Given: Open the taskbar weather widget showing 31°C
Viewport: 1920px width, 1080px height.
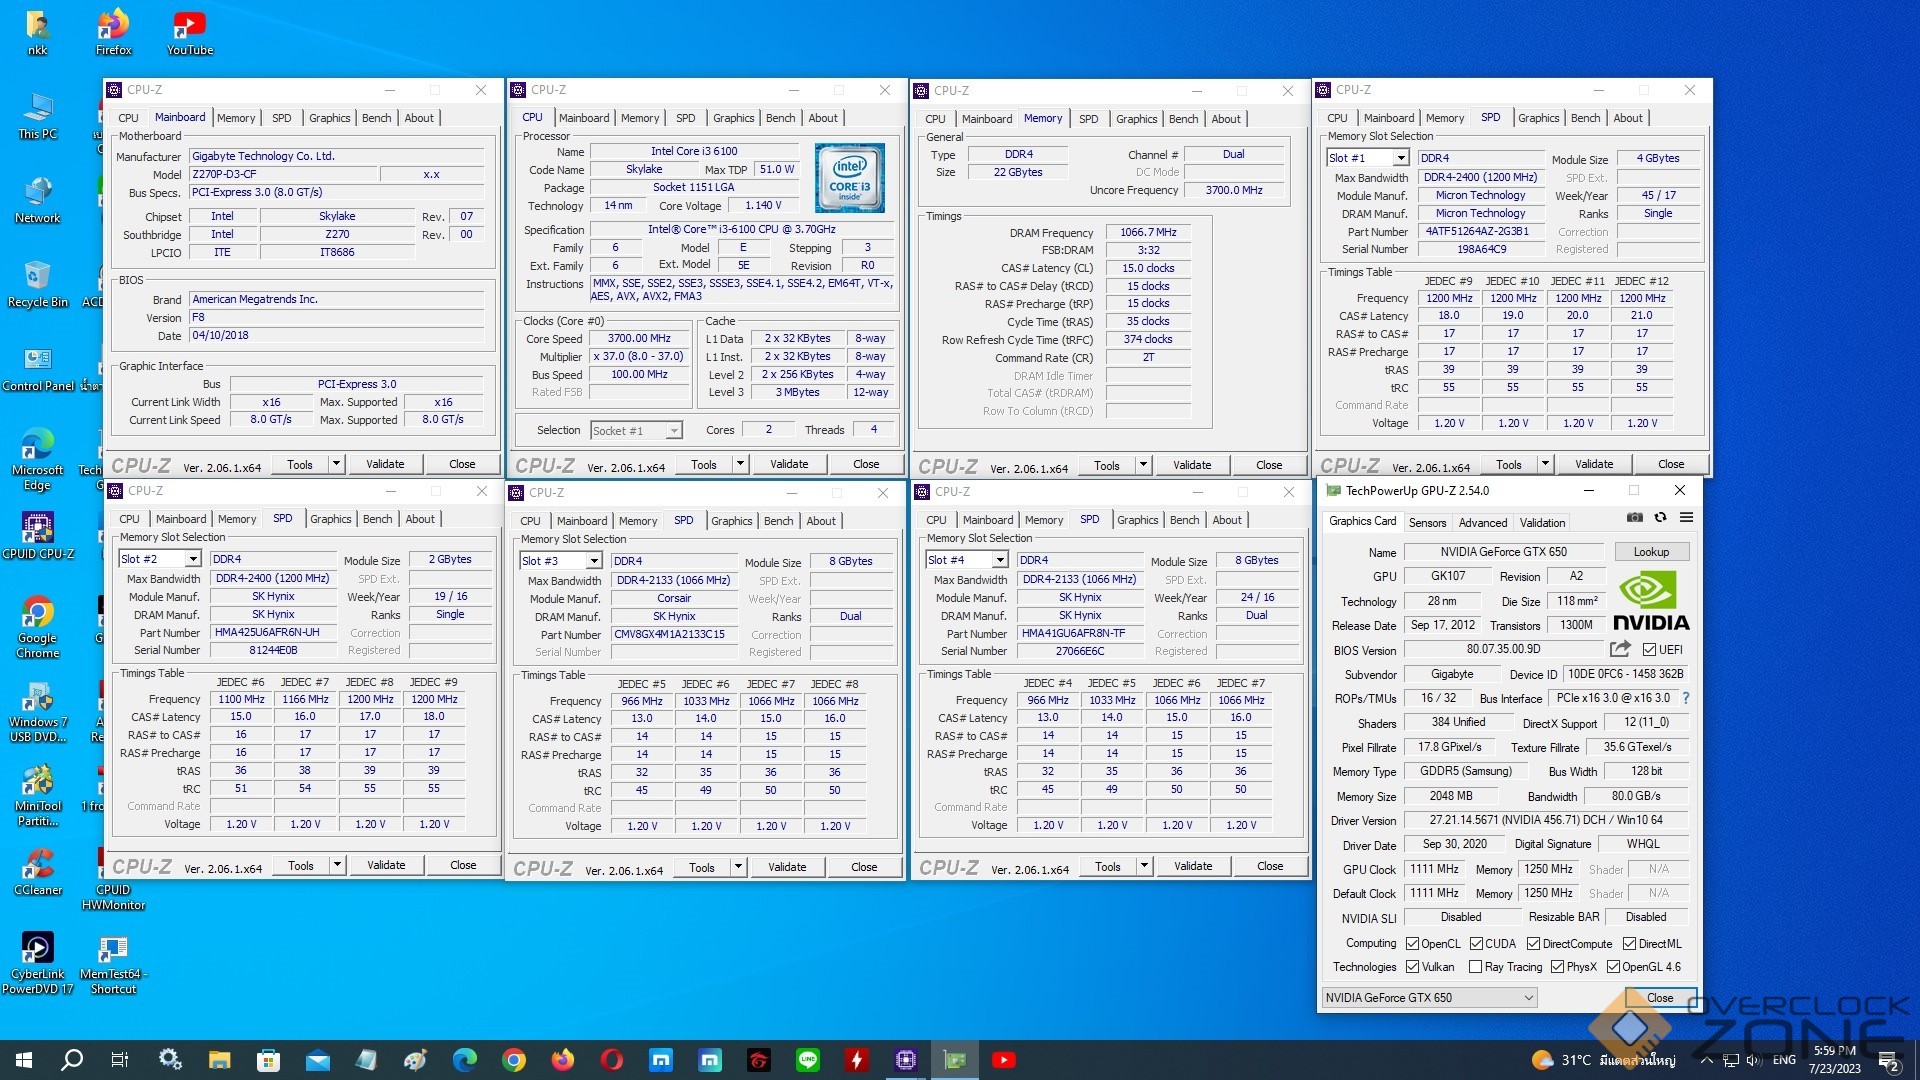Looking at the screenshot, I should coord(1603,1060).
